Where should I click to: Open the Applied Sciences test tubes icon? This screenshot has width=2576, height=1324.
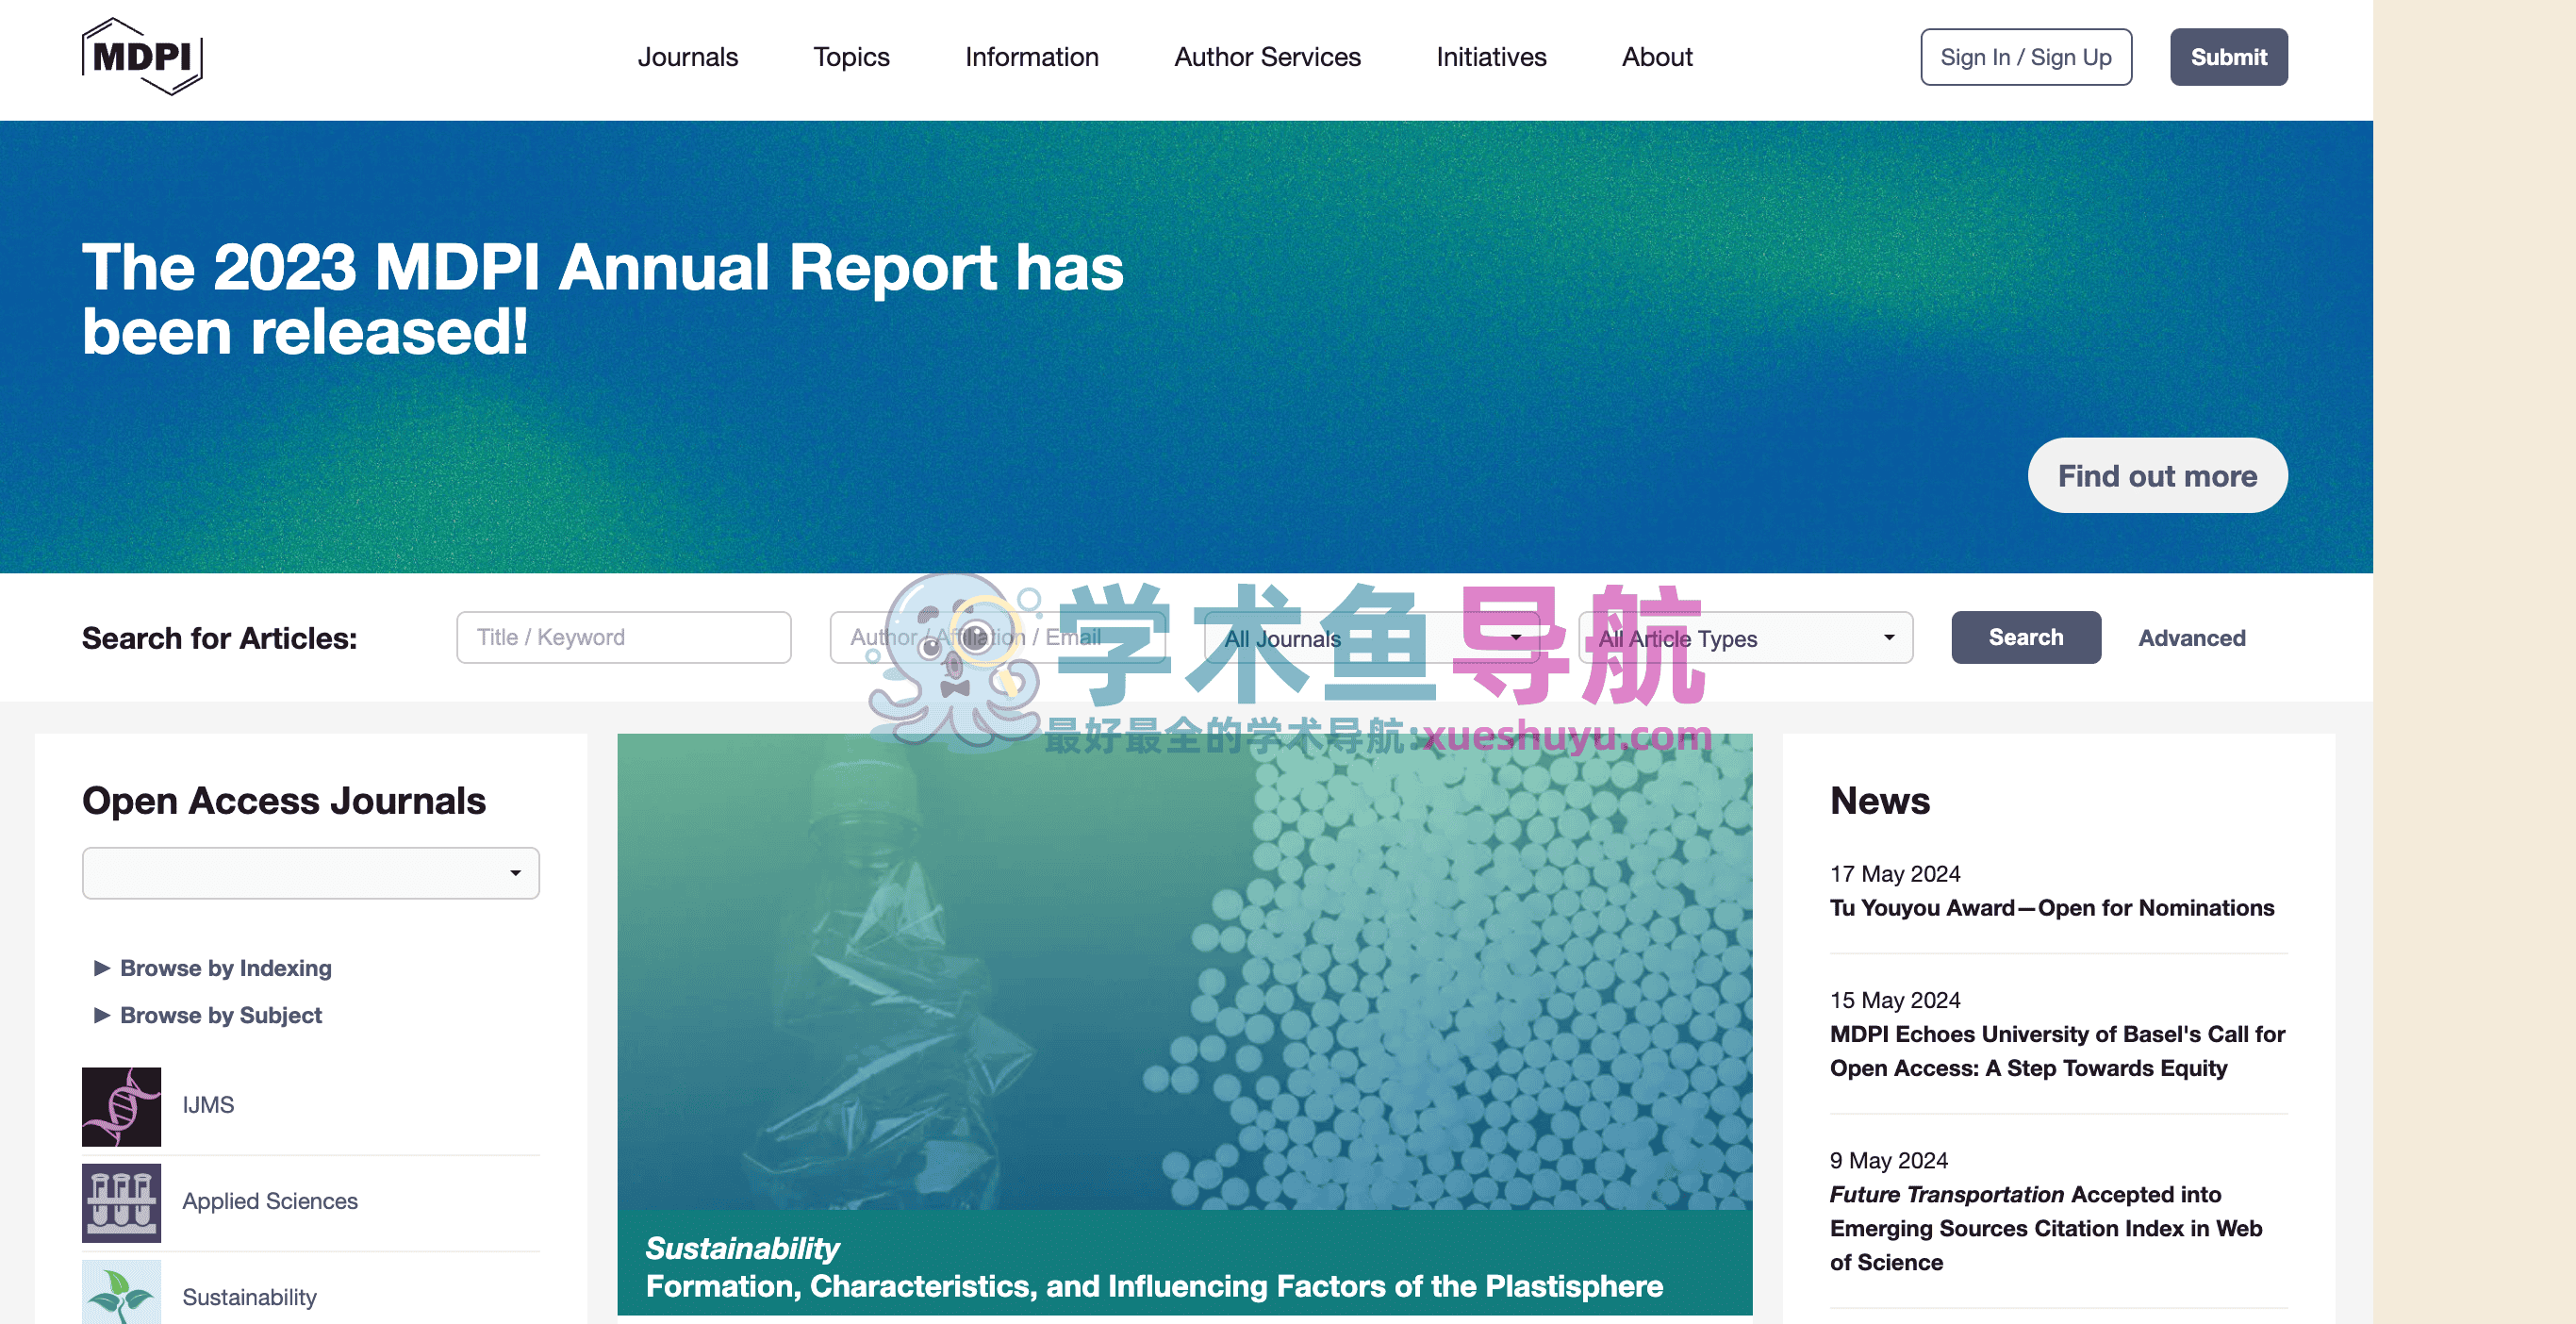[121, 1202]
